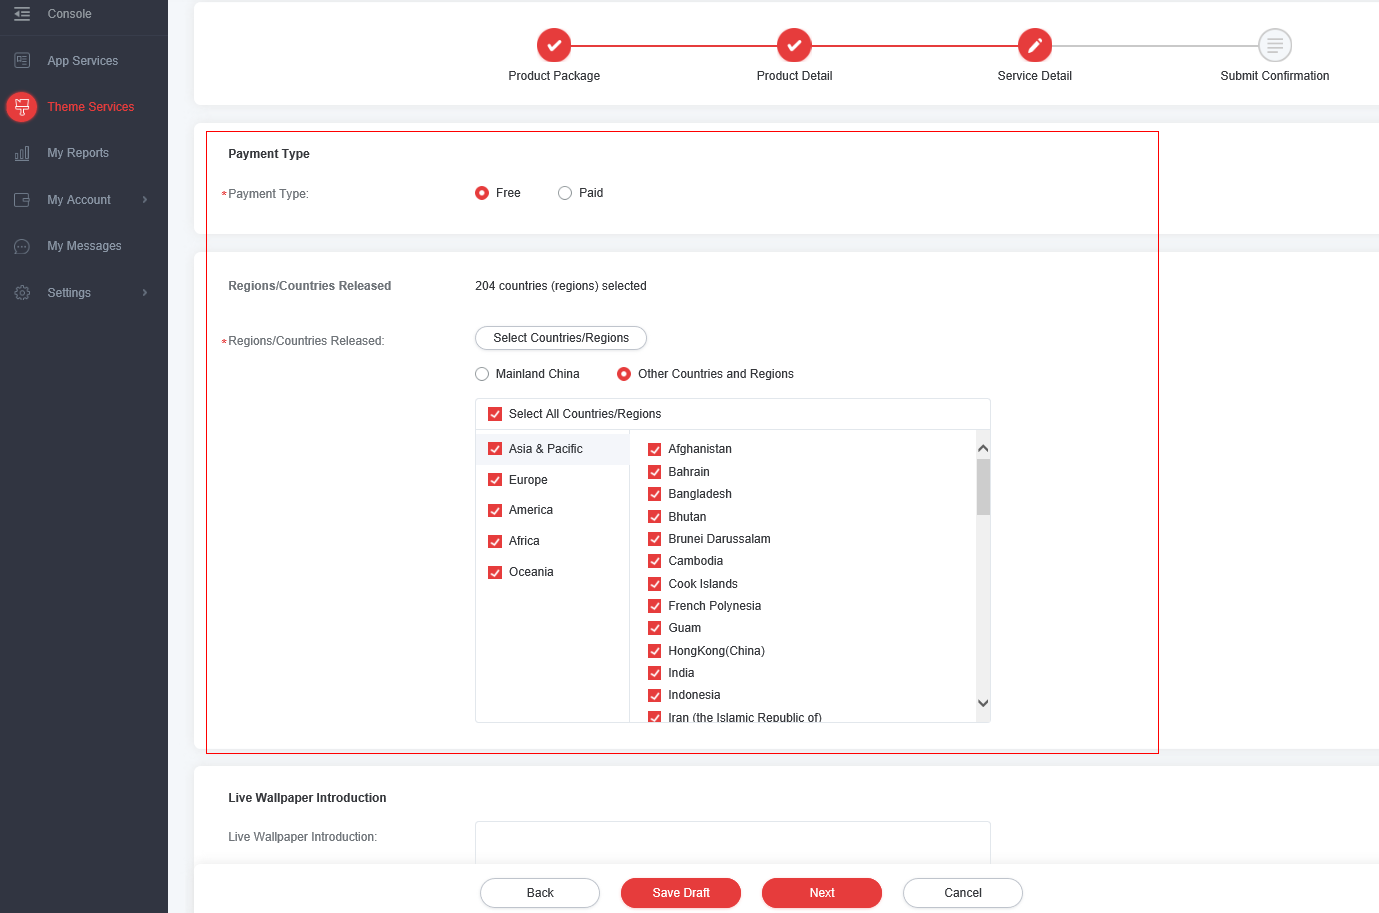Click the My Account wallet icon
1379x913 pixels.
point(22,200)
